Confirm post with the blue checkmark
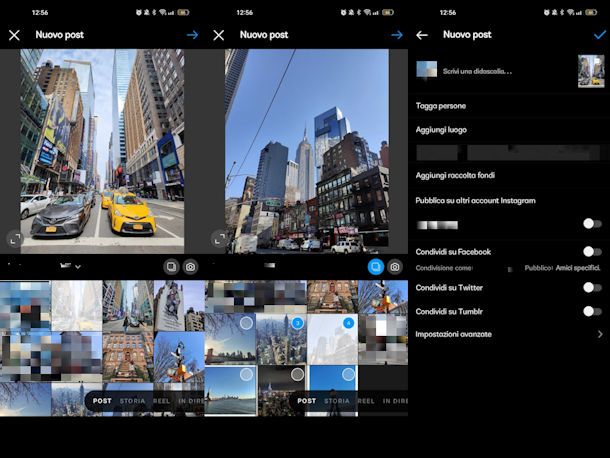The width and height of the screenshot is (610, 458). tap(599, 35)
